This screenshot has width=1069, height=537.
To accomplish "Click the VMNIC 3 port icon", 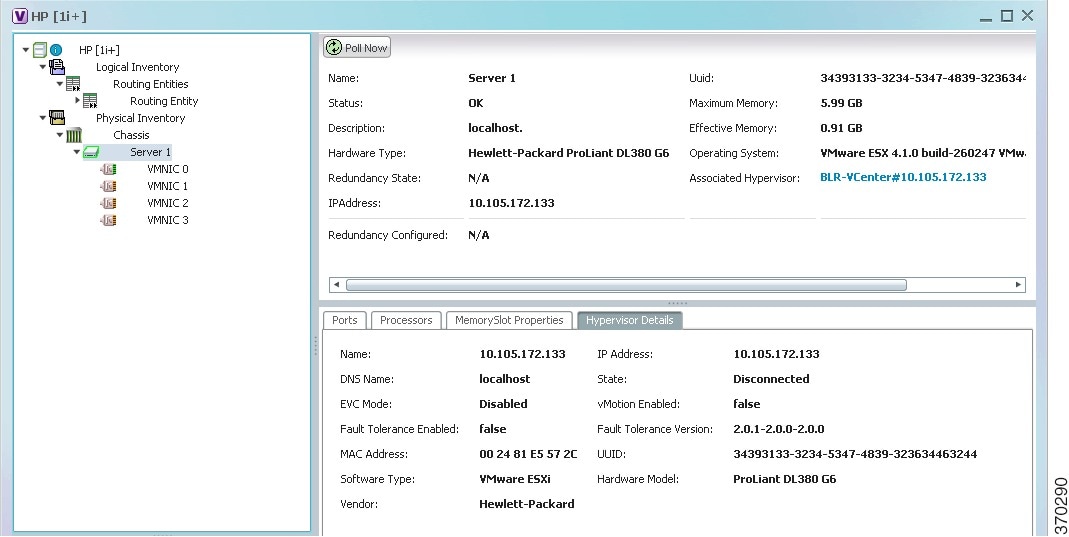I will tap(108, 220).
